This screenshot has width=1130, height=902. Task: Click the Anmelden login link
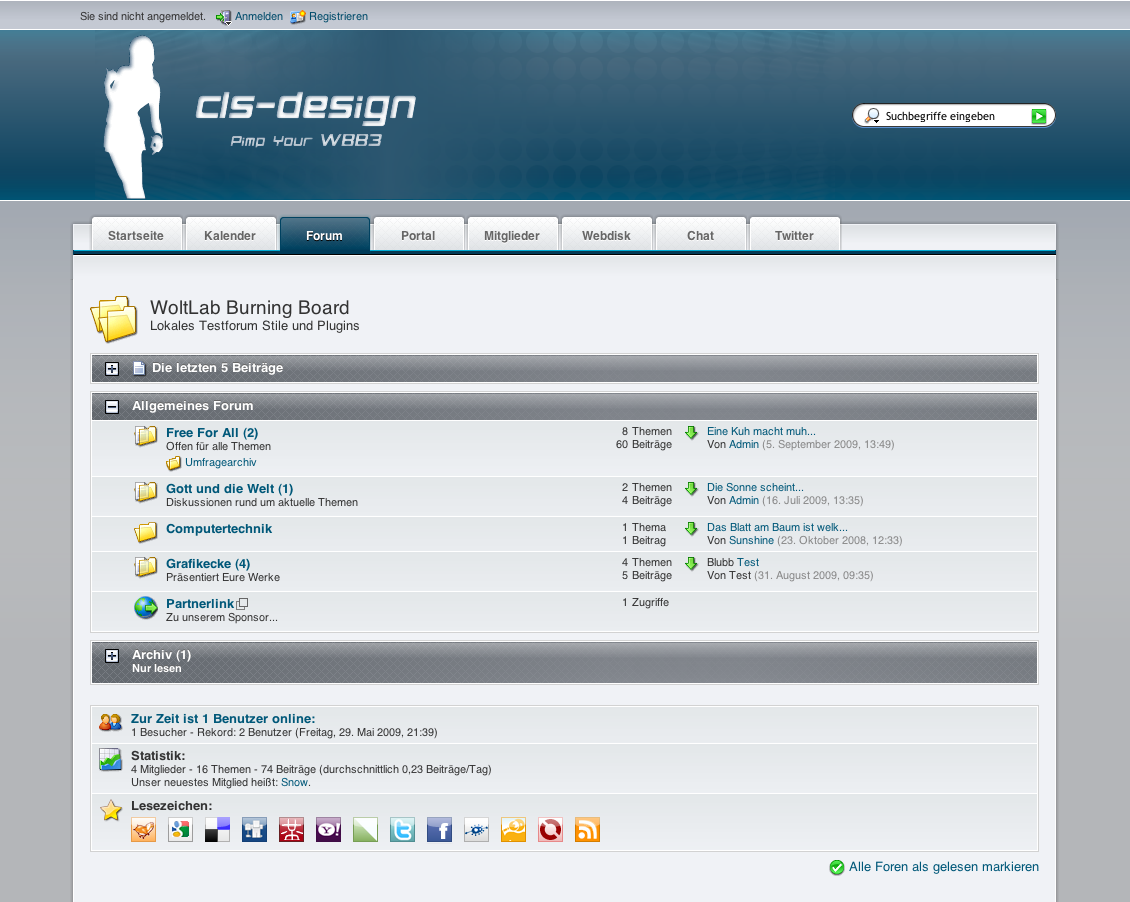pyautogui.click(x=258, y=16)
